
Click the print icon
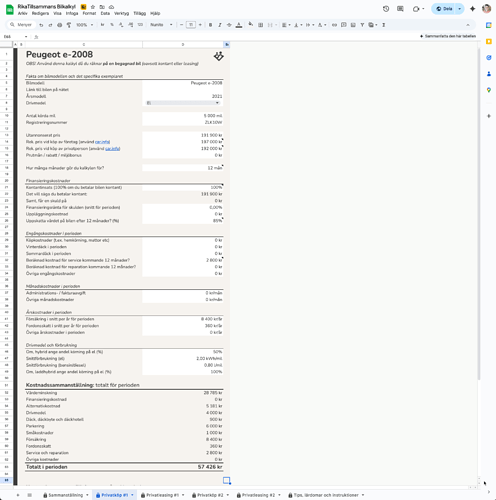tap(60, 25)
